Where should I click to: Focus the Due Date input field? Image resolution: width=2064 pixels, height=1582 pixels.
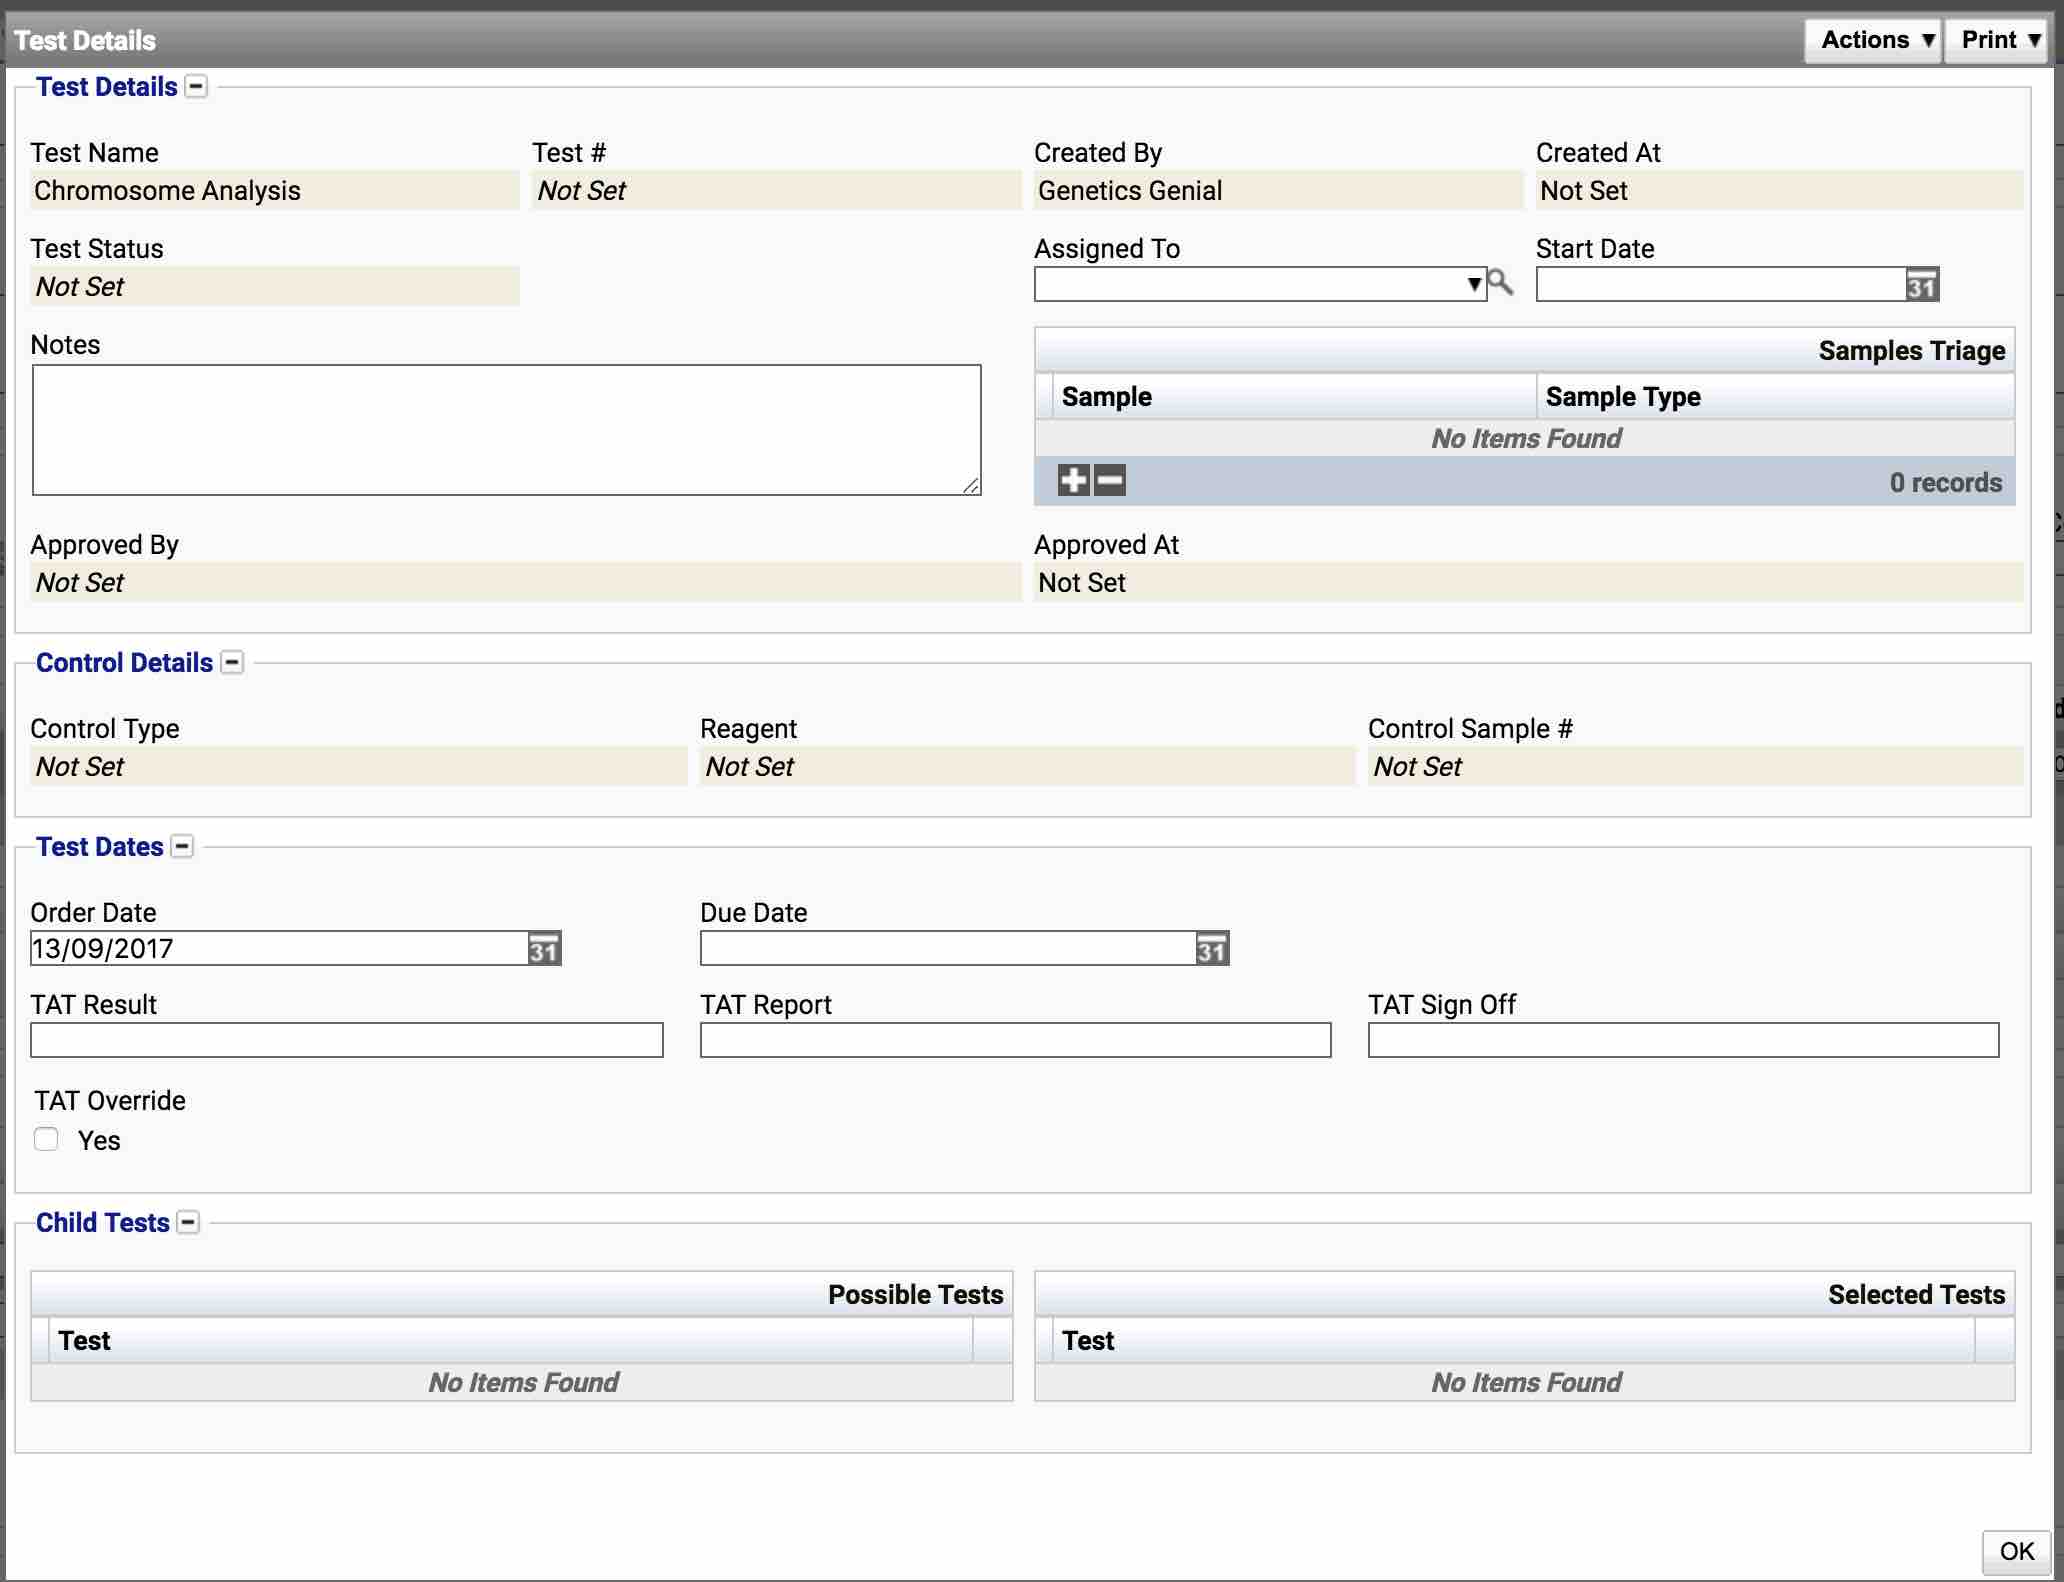click(948, 948)
